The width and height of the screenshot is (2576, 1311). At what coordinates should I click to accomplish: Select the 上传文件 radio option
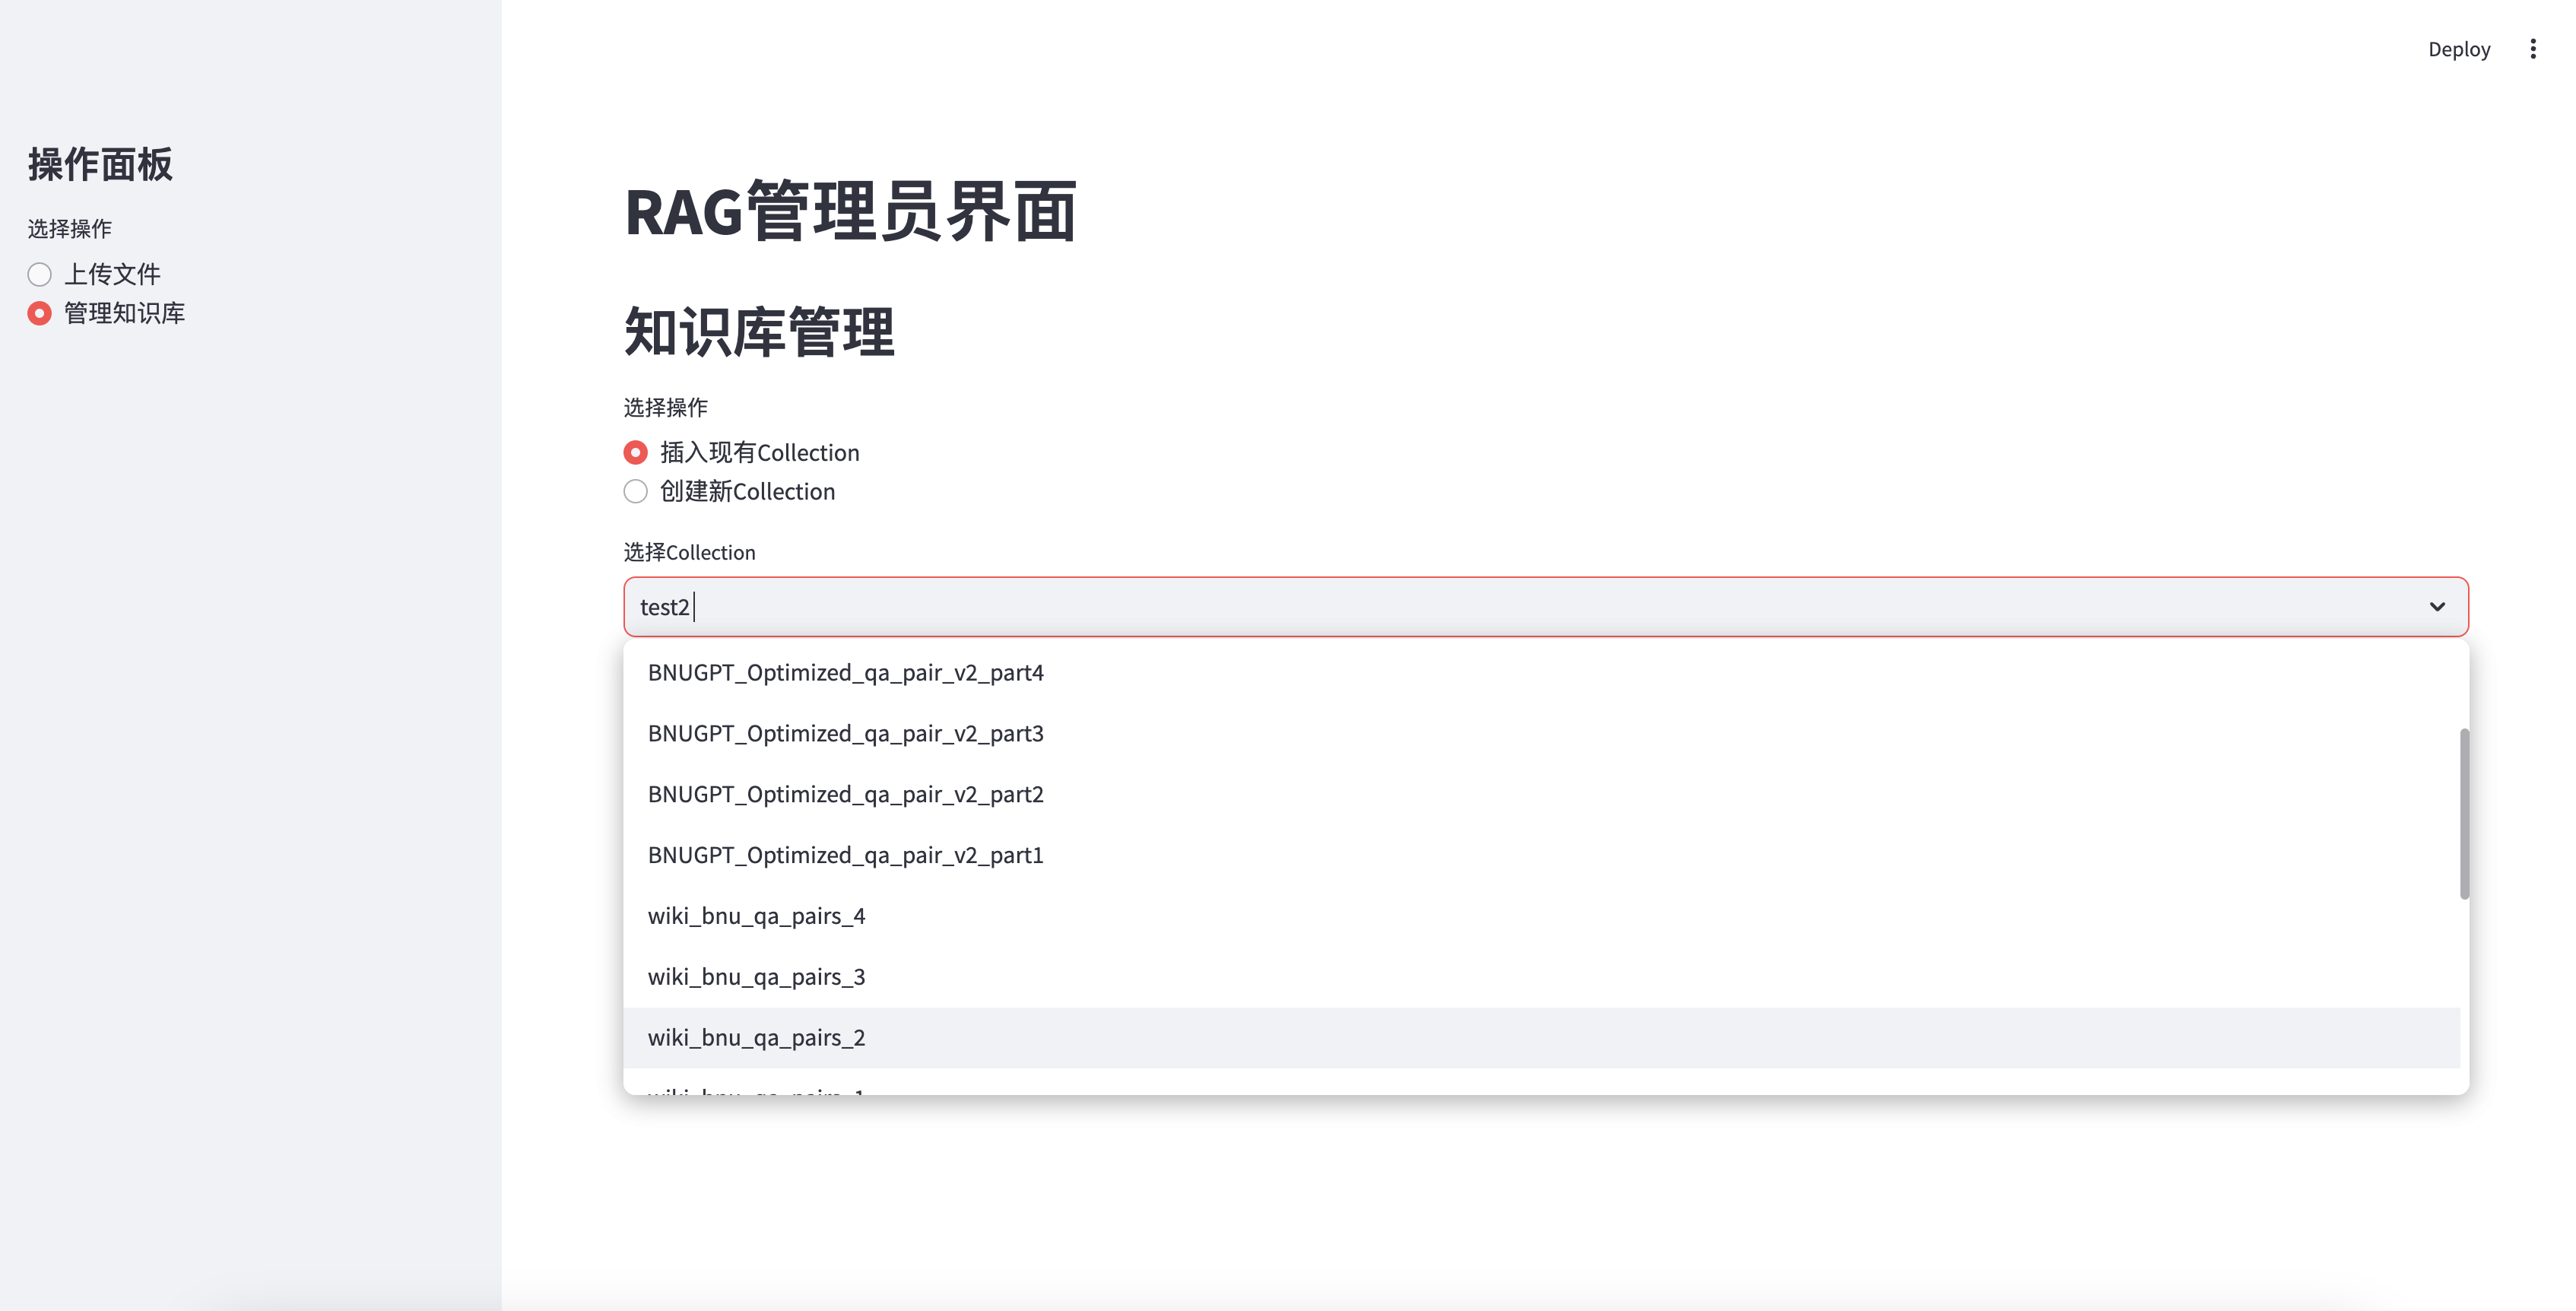40,274
